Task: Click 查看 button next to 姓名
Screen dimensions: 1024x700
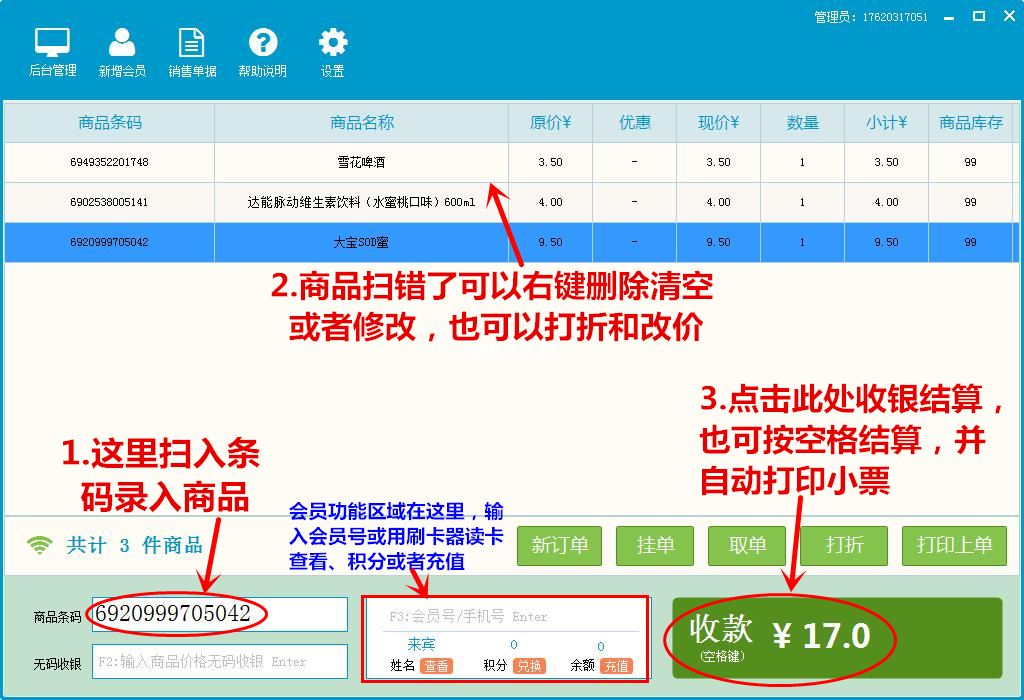Action: (x=436, y=666)
